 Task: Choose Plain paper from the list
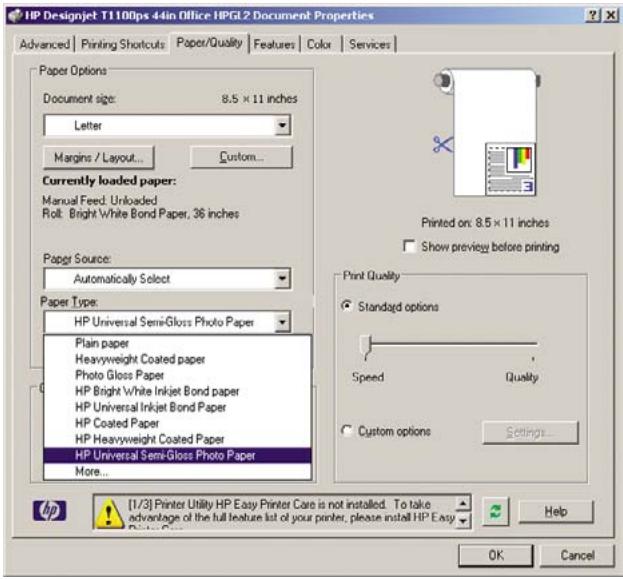177,343
